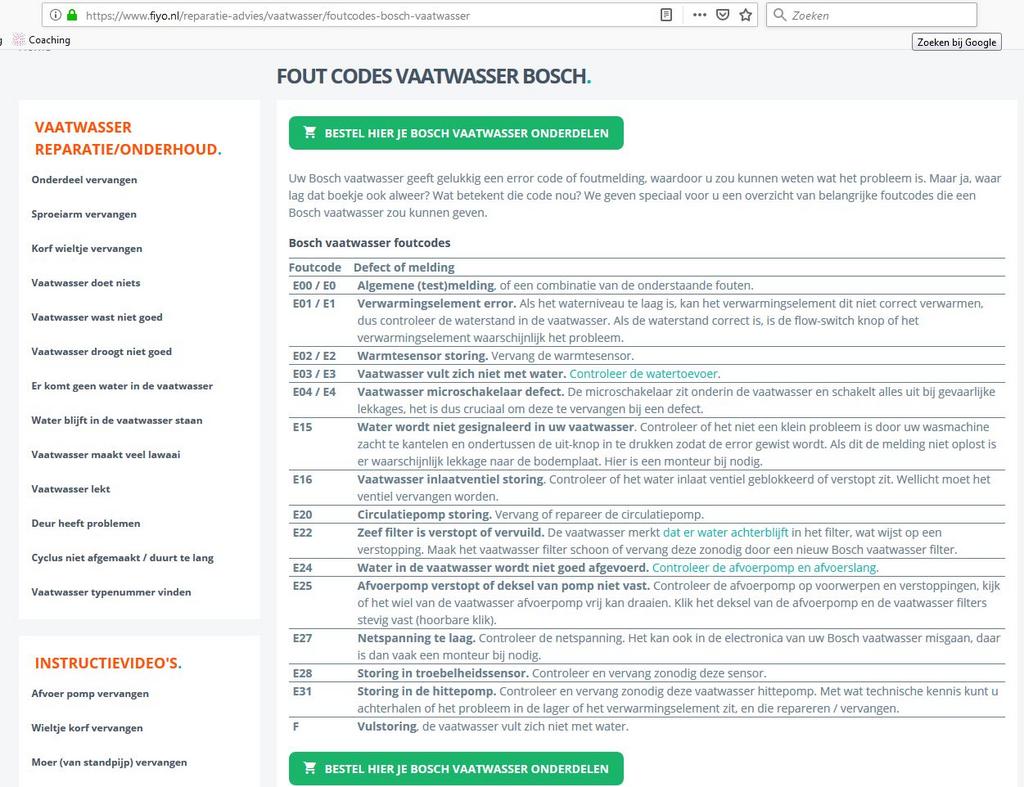Screen dimensions: 1024x787
Task: Open Vaatwasser typenummer vinden link
Action: pyautogui.click(x=111, y=592)
